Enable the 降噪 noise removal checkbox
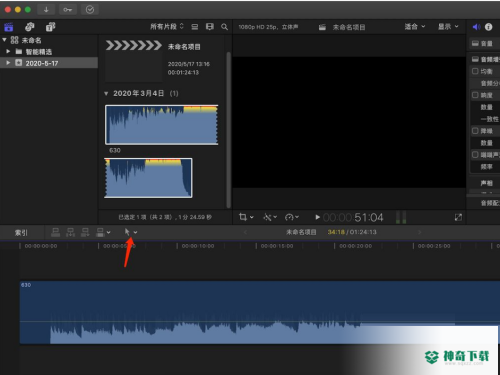The height and width of the screenshot is (375, 500). point(475,131)
